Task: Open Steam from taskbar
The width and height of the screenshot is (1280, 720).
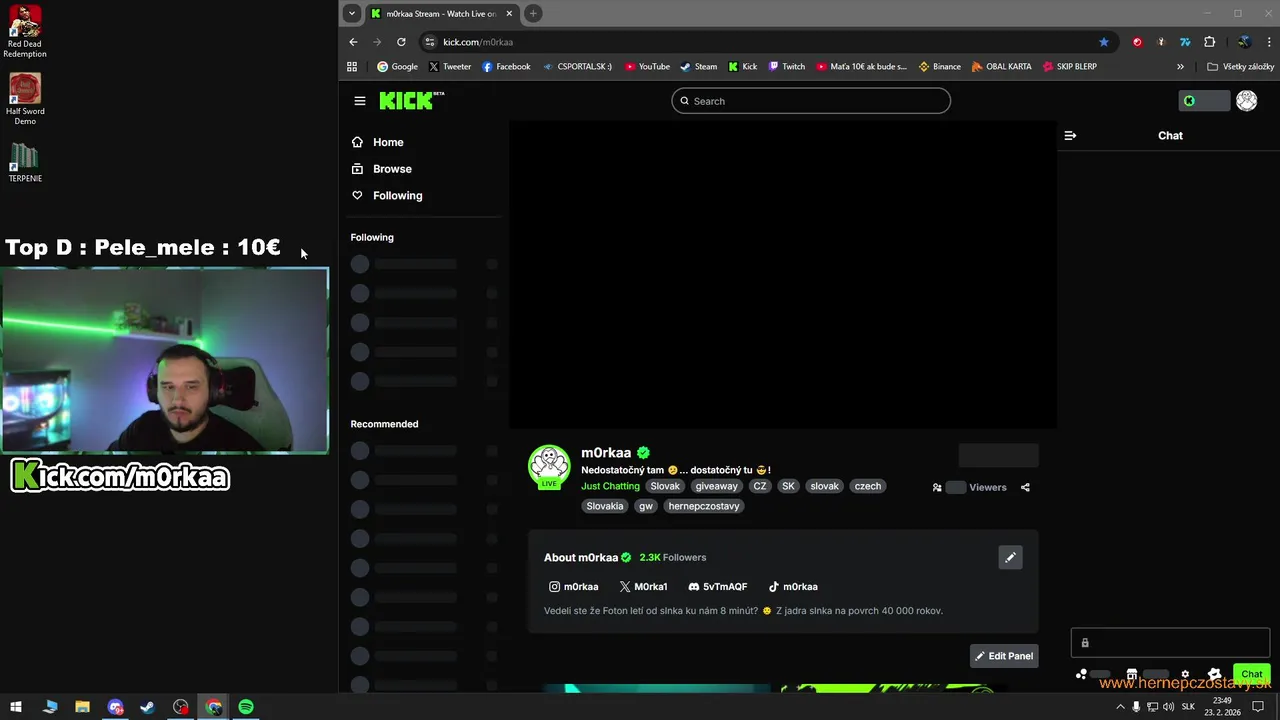Action: pos(147,707)
